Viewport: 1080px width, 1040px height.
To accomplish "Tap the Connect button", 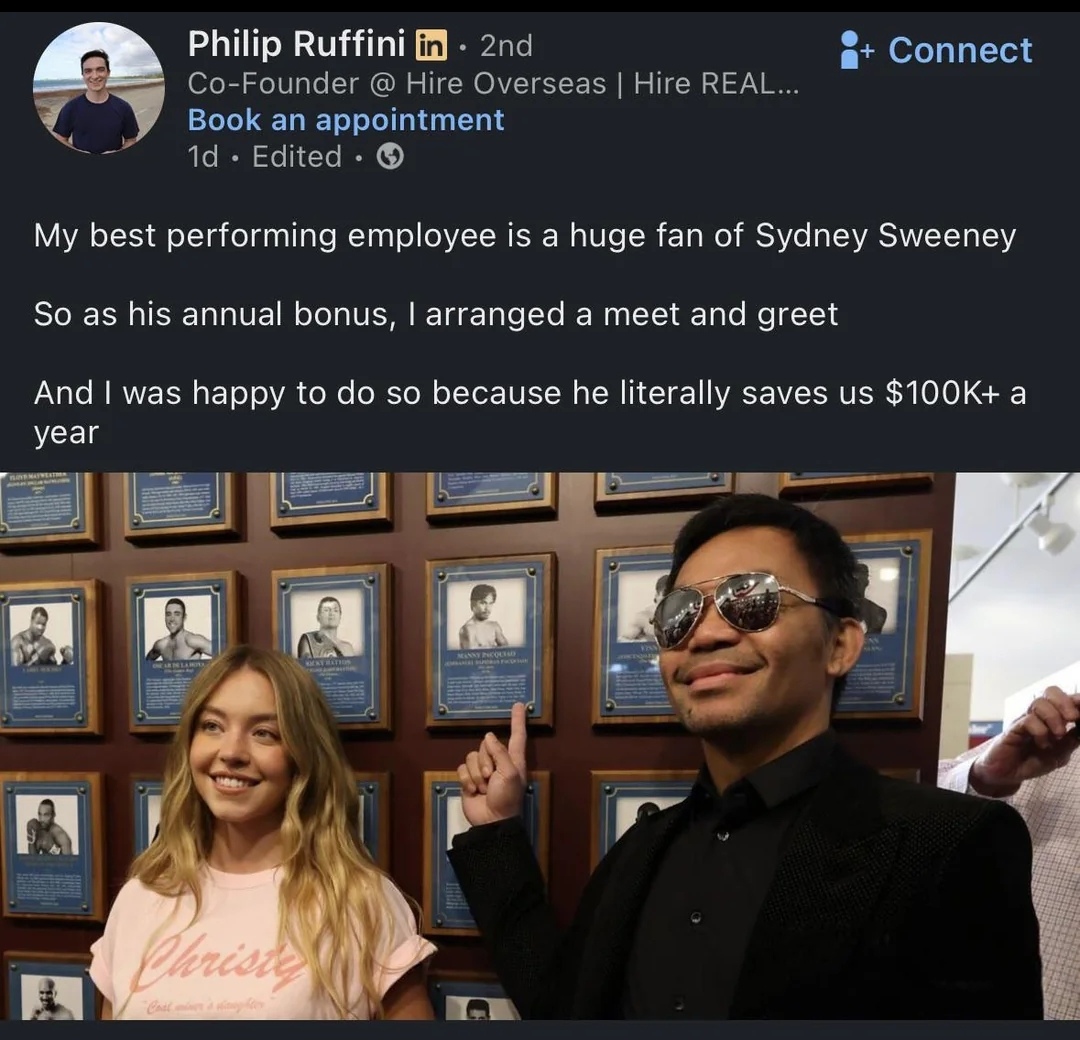I will [x=937, y=50].
